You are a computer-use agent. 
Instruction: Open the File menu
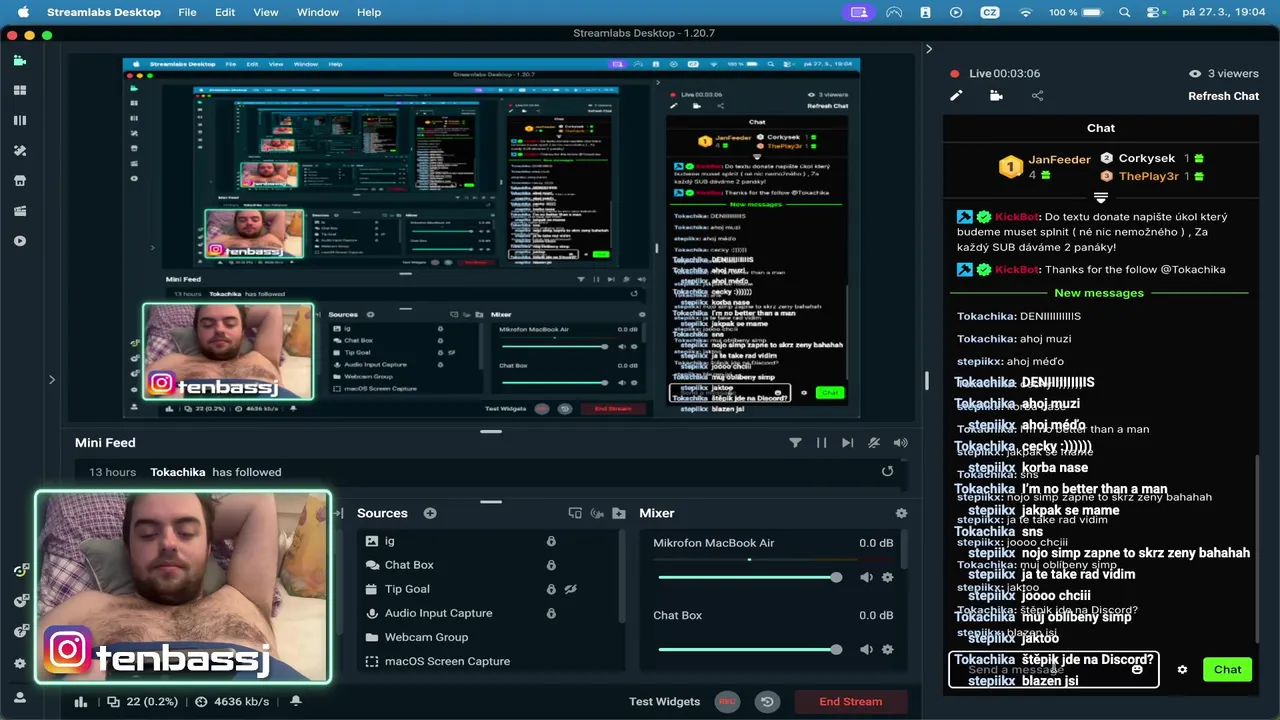[187, 12]
